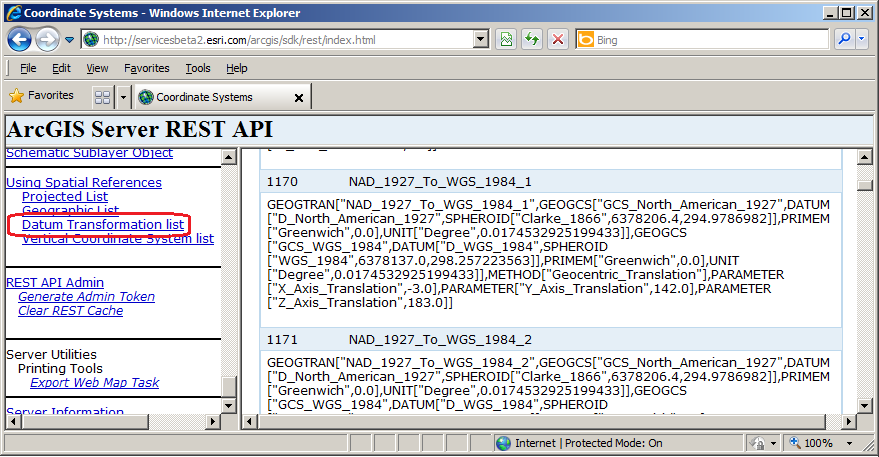The height and width of the screenshot is (457, 879).
Task: Open the Vertical Coordinate System list link
Action: [x=118, y=239]
